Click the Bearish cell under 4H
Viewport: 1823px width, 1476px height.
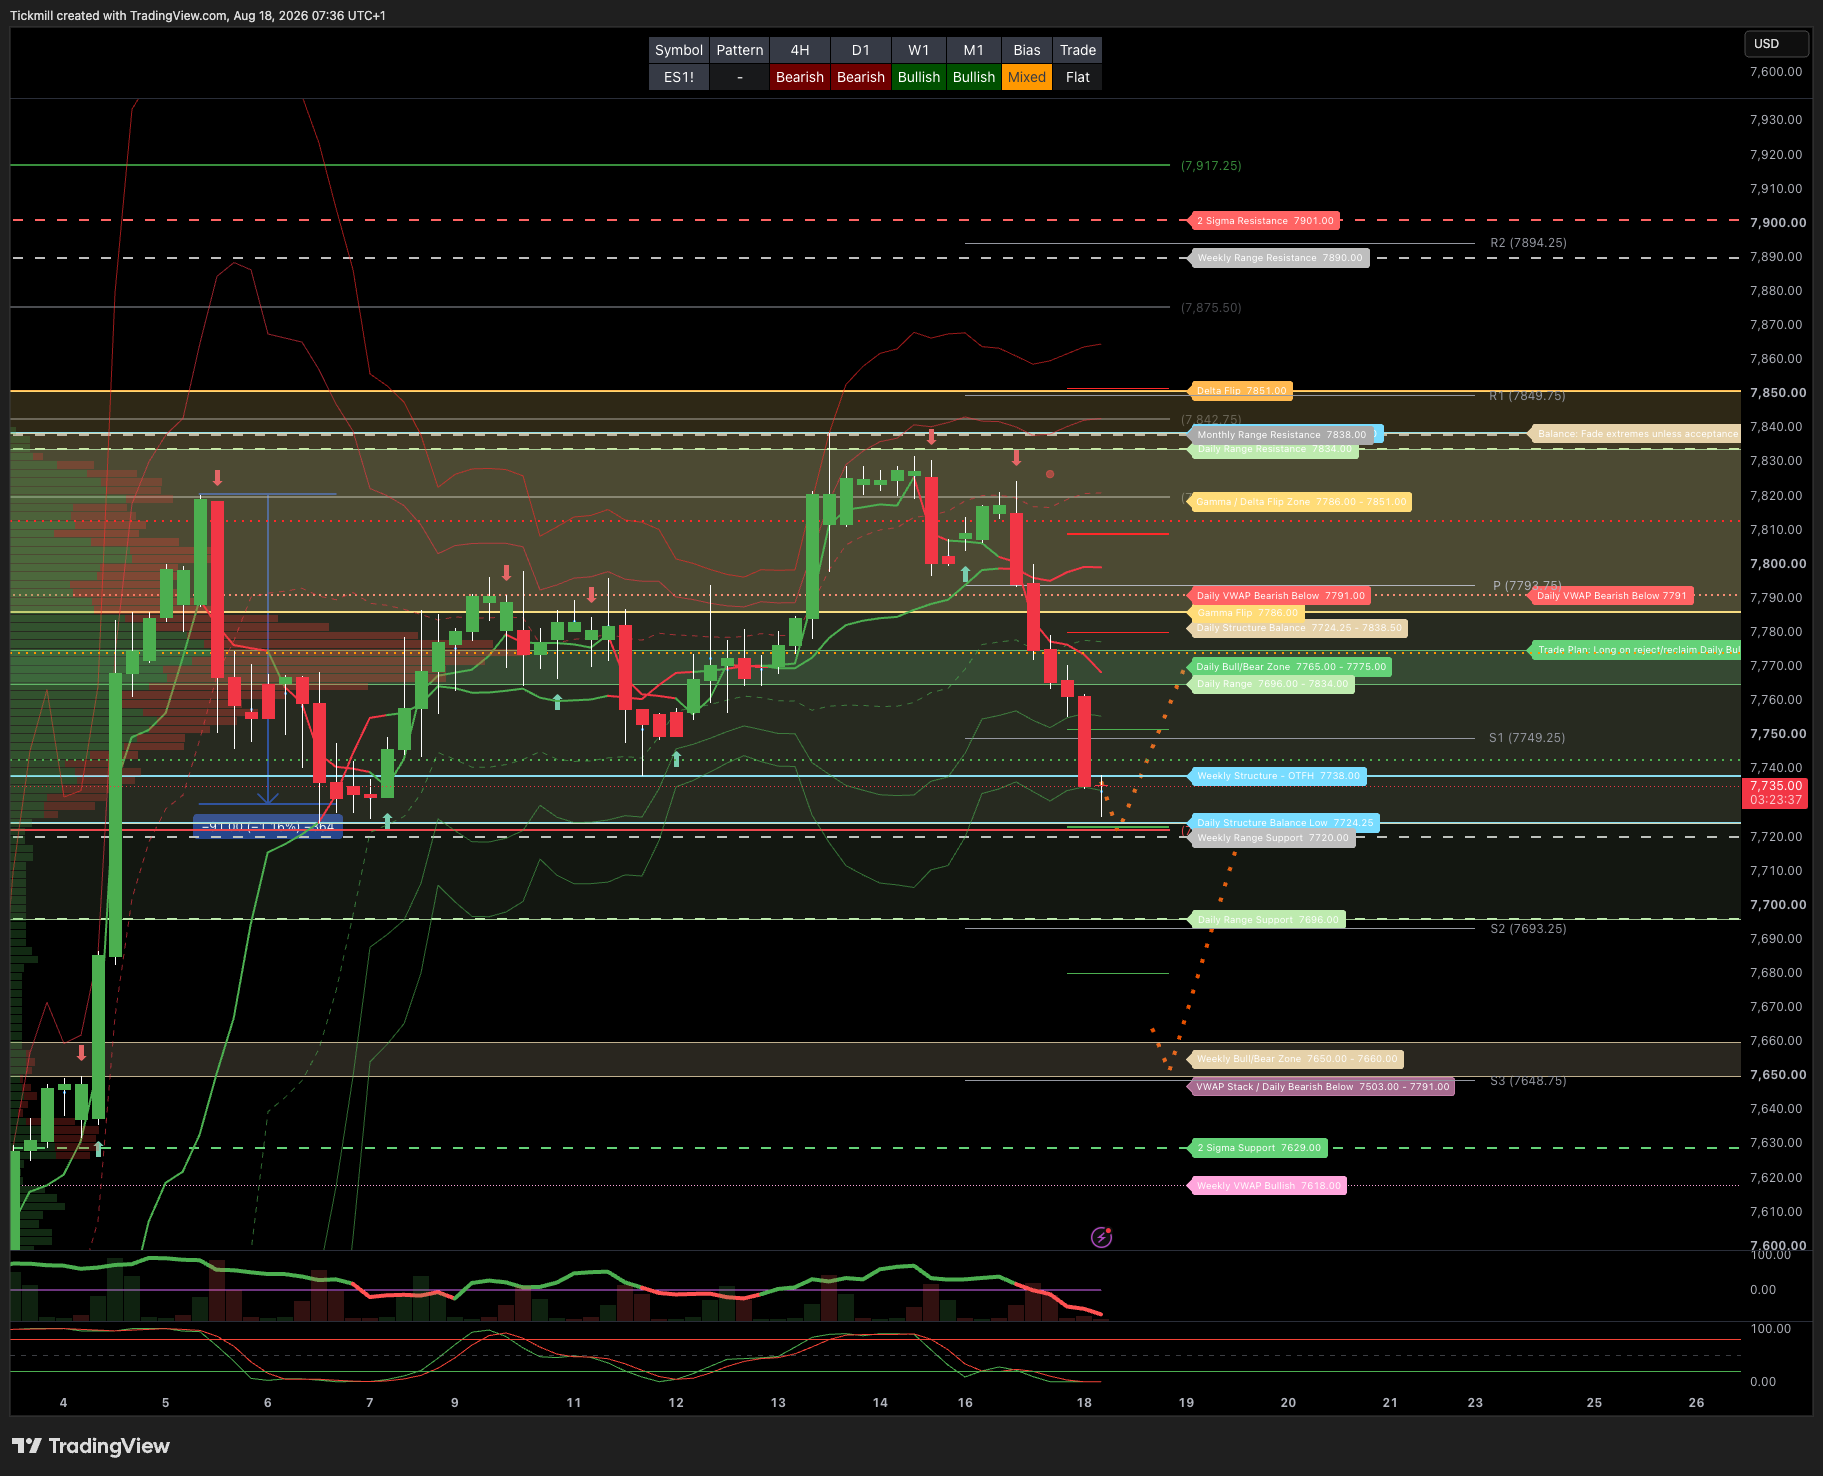coord(800,77)
